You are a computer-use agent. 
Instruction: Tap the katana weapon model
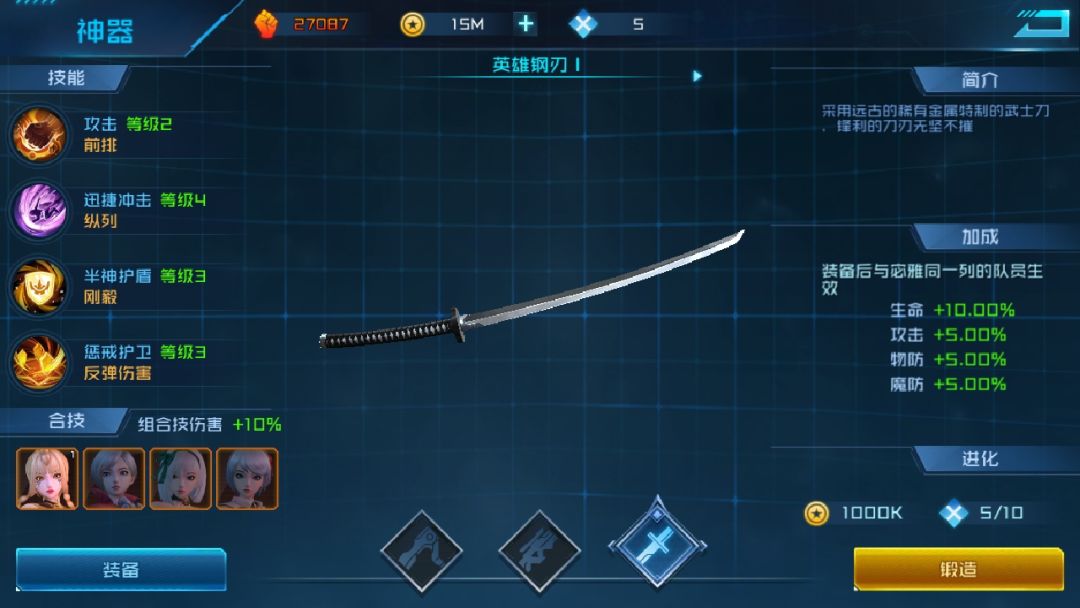click(532, 289)
